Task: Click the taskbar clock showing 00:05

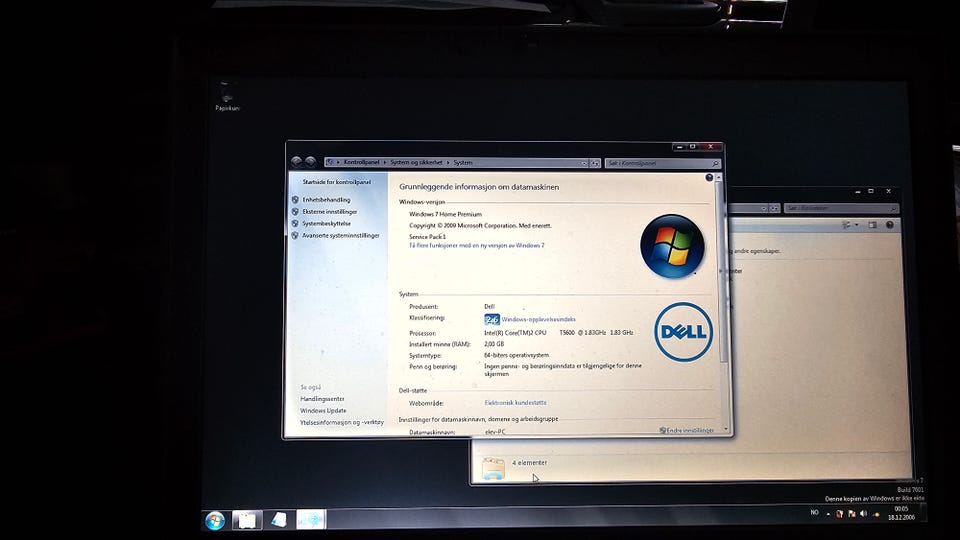Action: (x=901, y=513)
